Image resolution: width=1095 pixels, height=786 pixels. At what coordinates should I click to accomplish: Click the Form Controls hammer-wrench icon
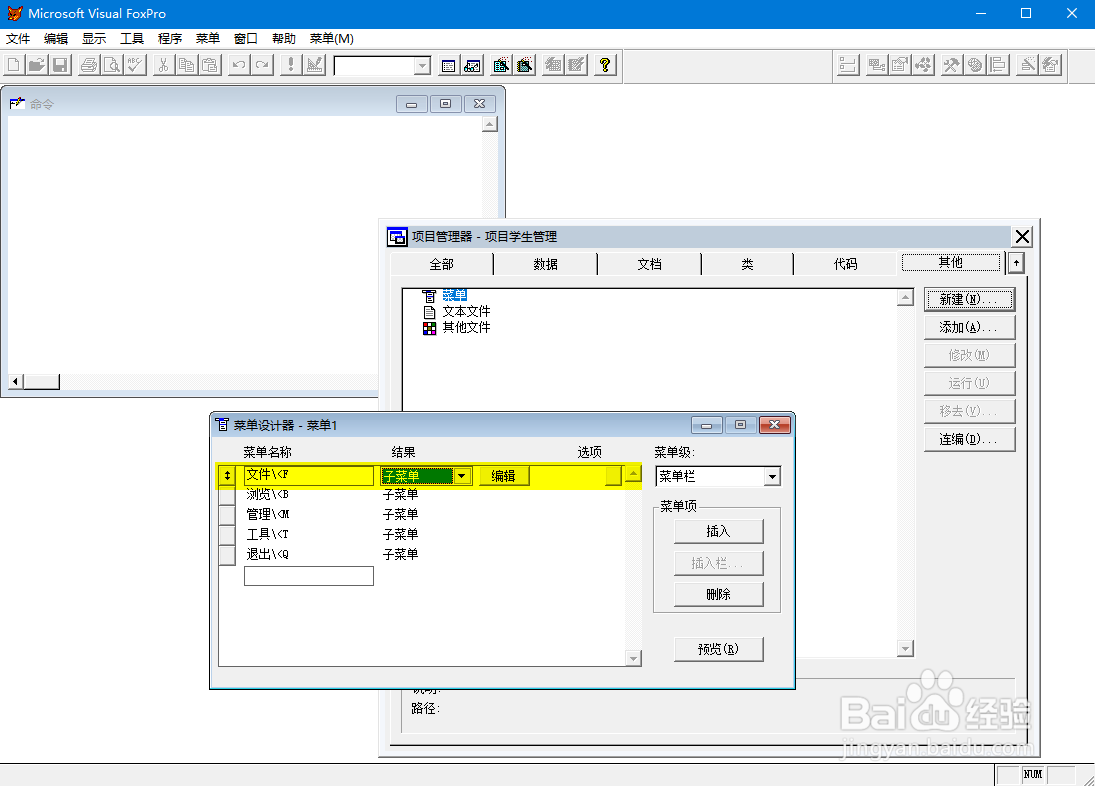(952, 66)
